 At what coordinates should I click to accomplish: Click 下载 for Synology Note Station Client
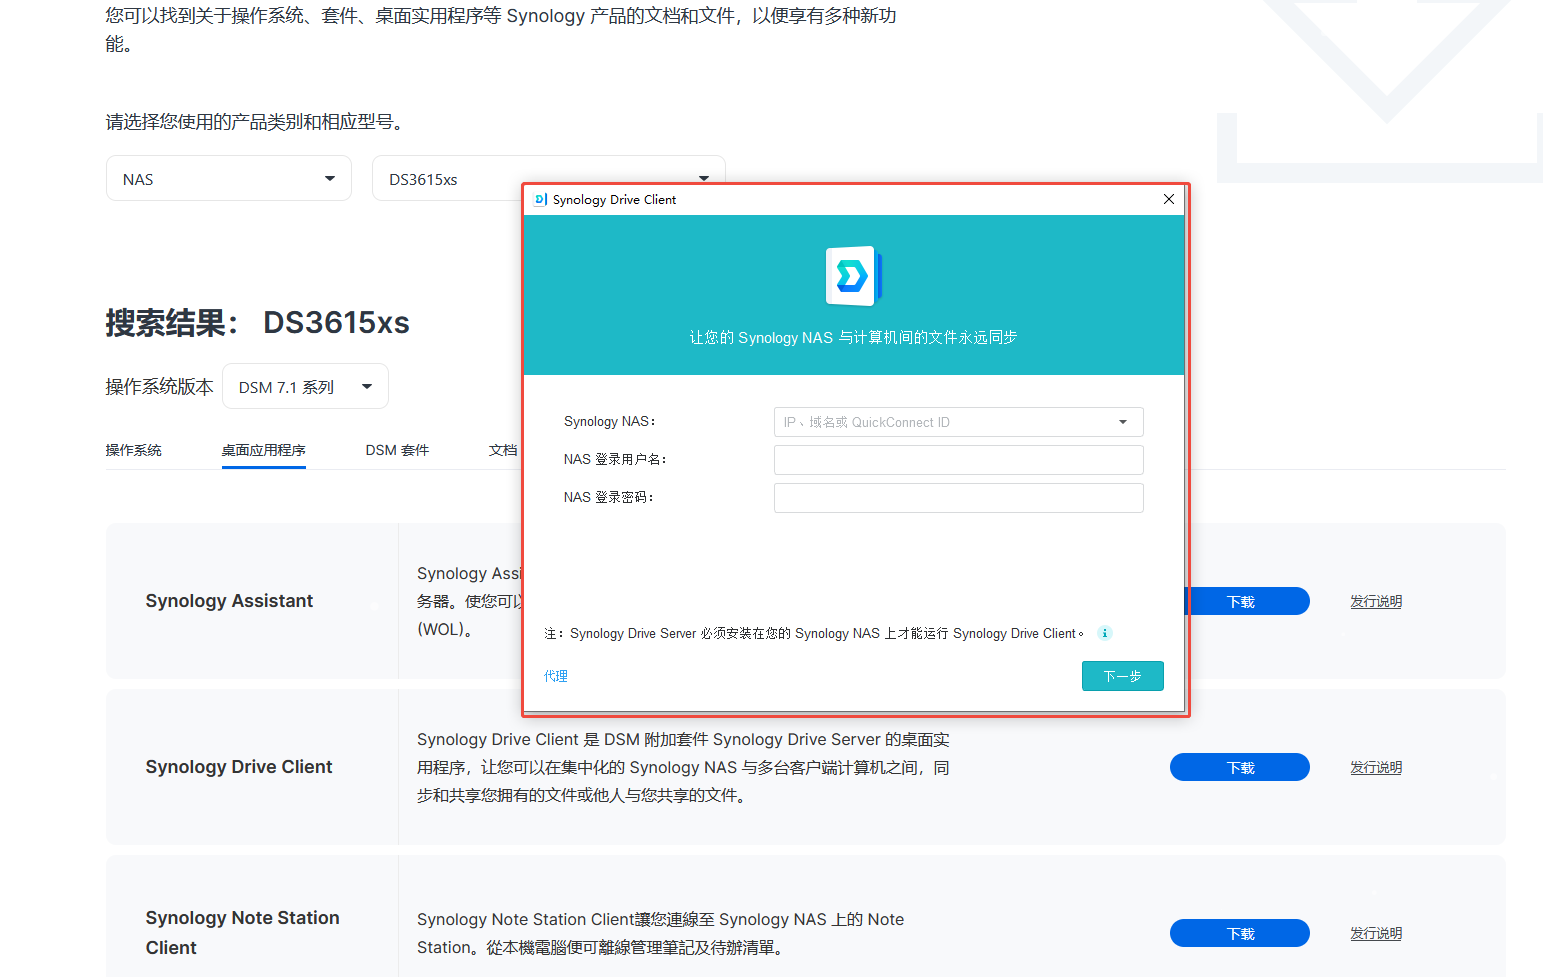coord(1239,933)
